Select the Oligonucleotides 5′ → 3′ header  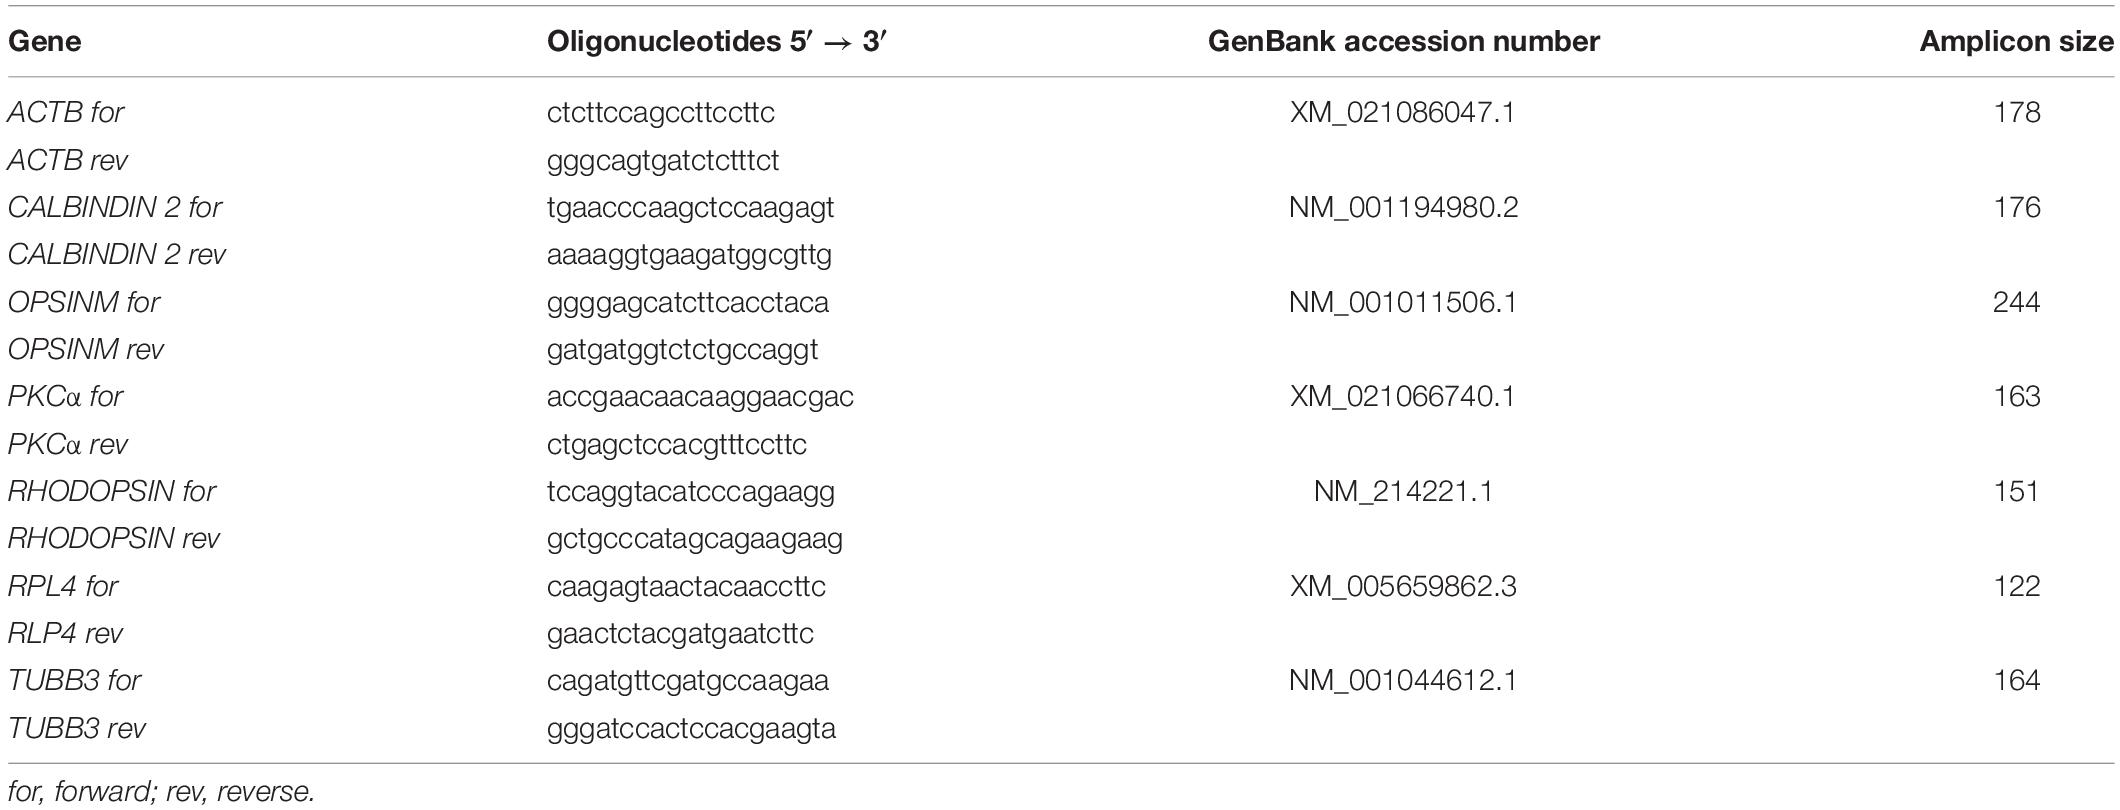tap(717, 41)
